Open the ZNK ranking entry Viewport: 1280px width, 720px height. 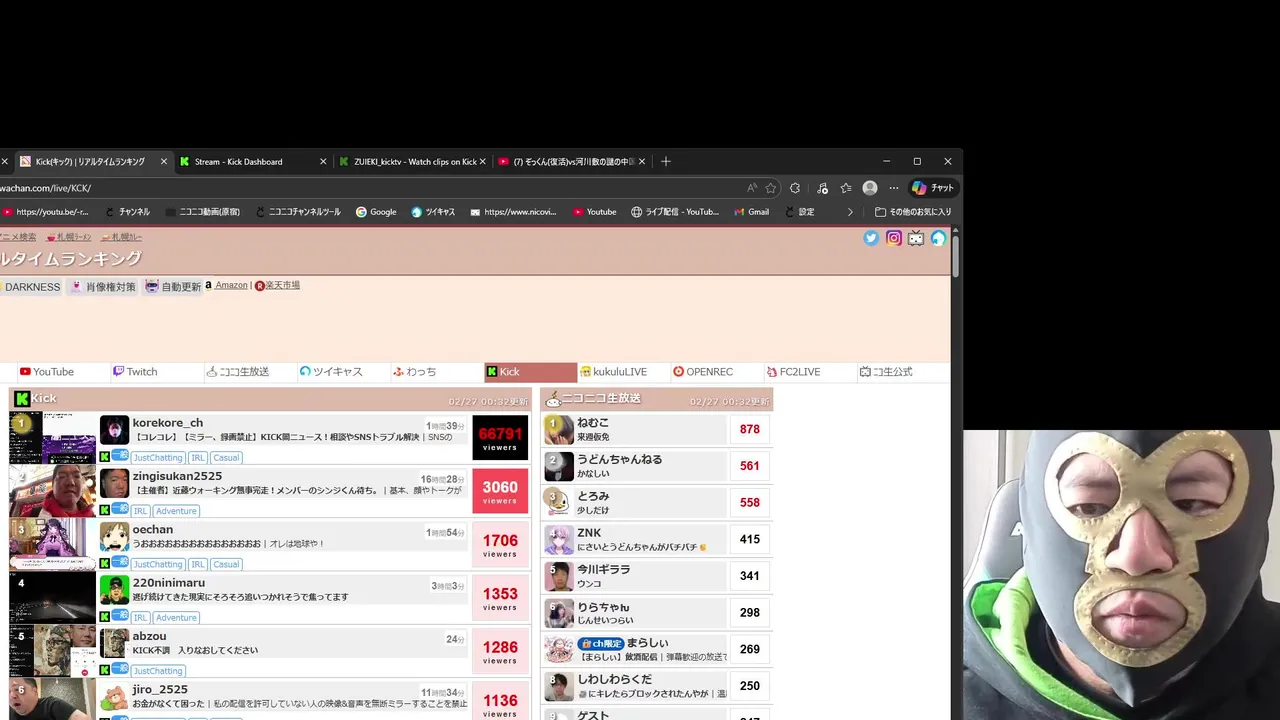657,539
